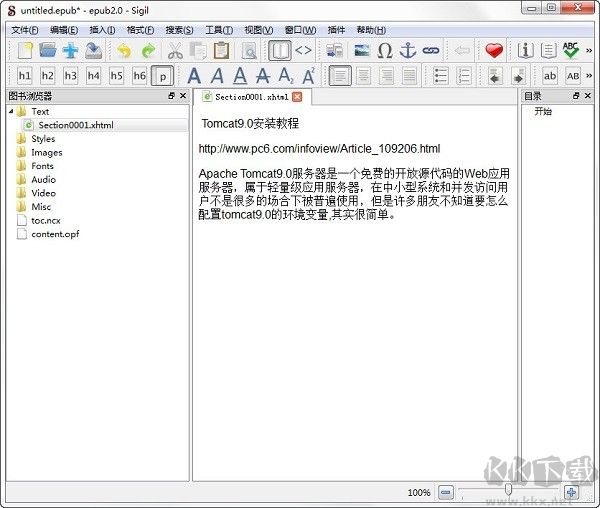Collapse the Text folder in book browser
The width and height of the screenshot is (600, 508).
[11, 112]
